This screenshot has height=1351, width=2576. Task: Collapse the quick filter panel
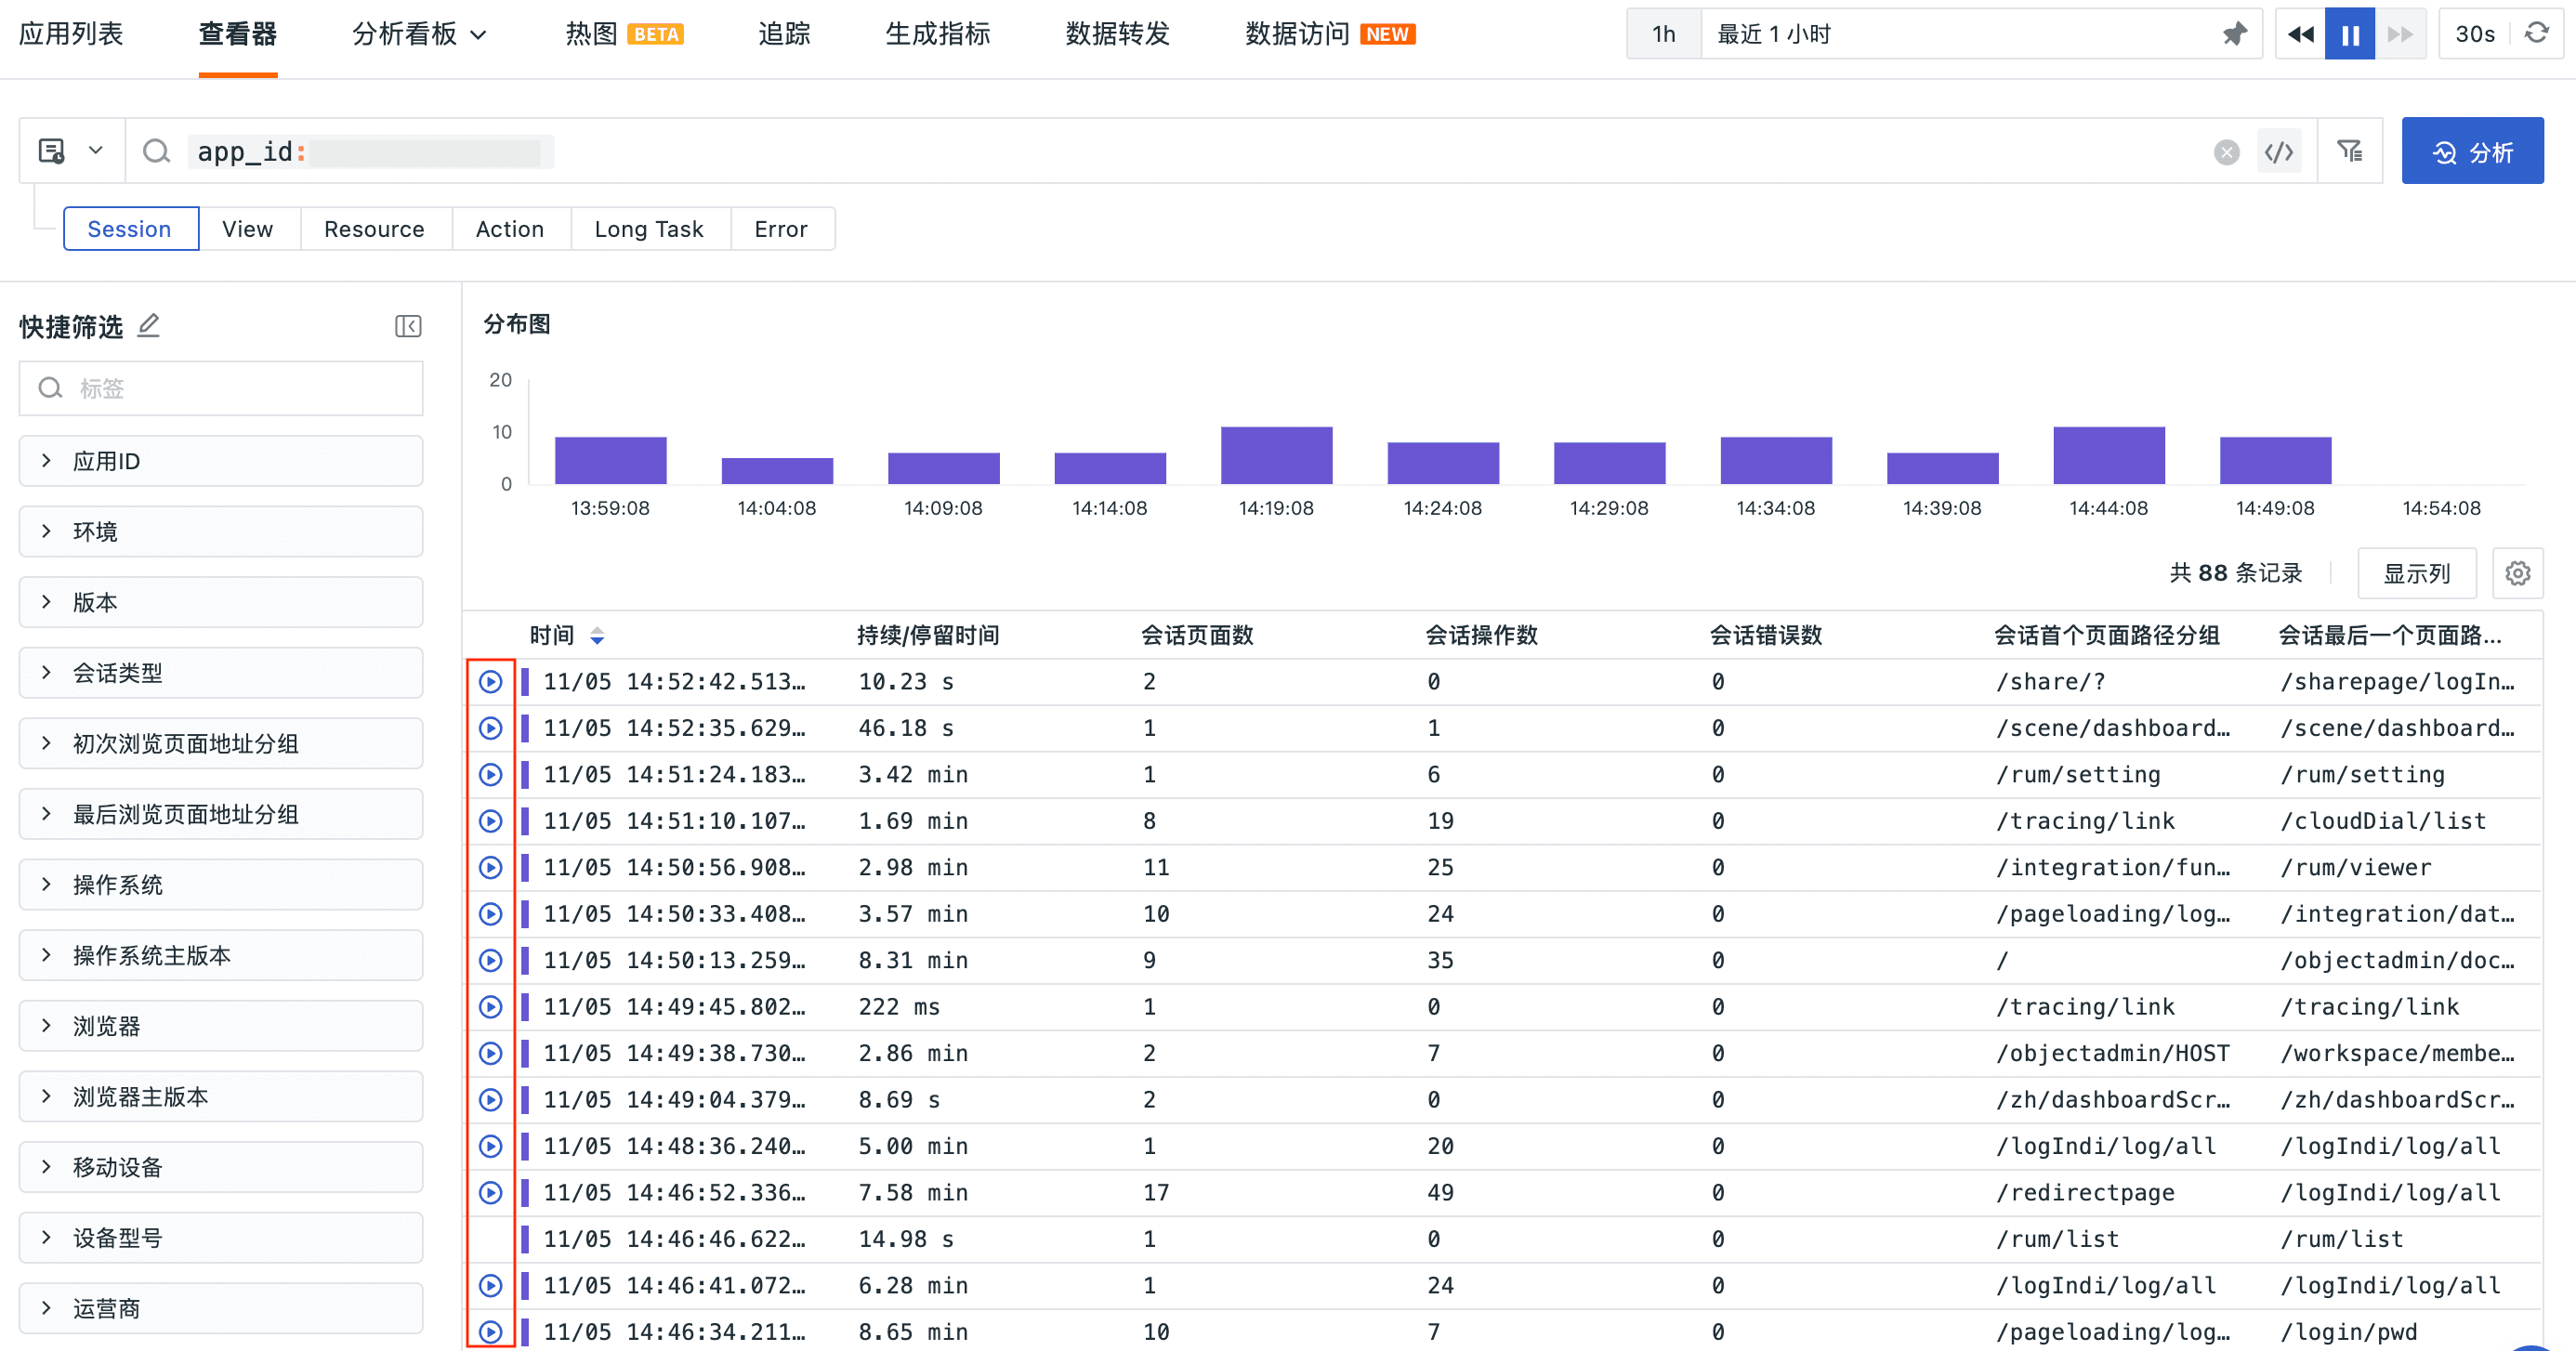click(x=408, y=326)
